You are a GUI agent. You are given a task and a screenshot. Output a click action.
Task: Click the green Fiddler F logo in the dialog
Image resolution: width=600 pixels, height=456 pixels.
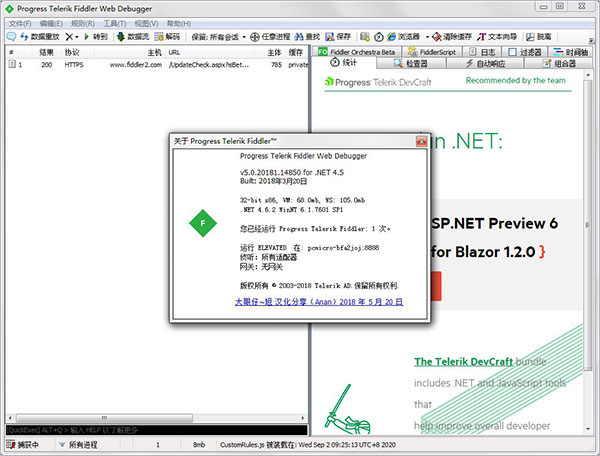pyautogui.click(x=203, y=223)
